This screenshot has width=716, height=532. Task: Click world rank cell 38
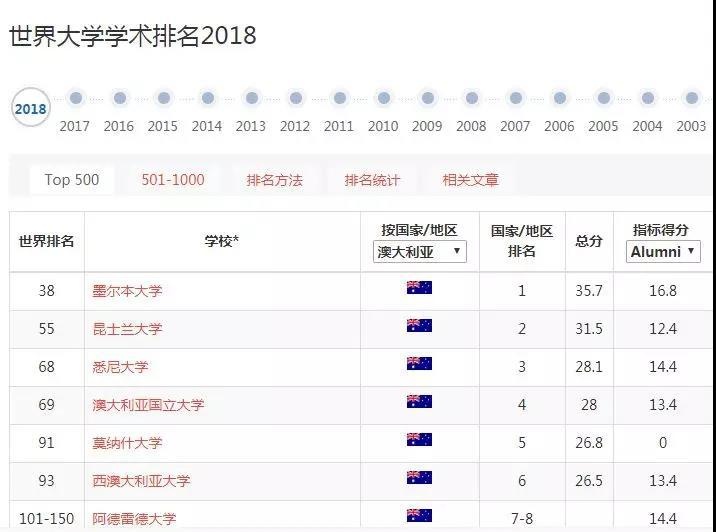click(x=47, y=291)
